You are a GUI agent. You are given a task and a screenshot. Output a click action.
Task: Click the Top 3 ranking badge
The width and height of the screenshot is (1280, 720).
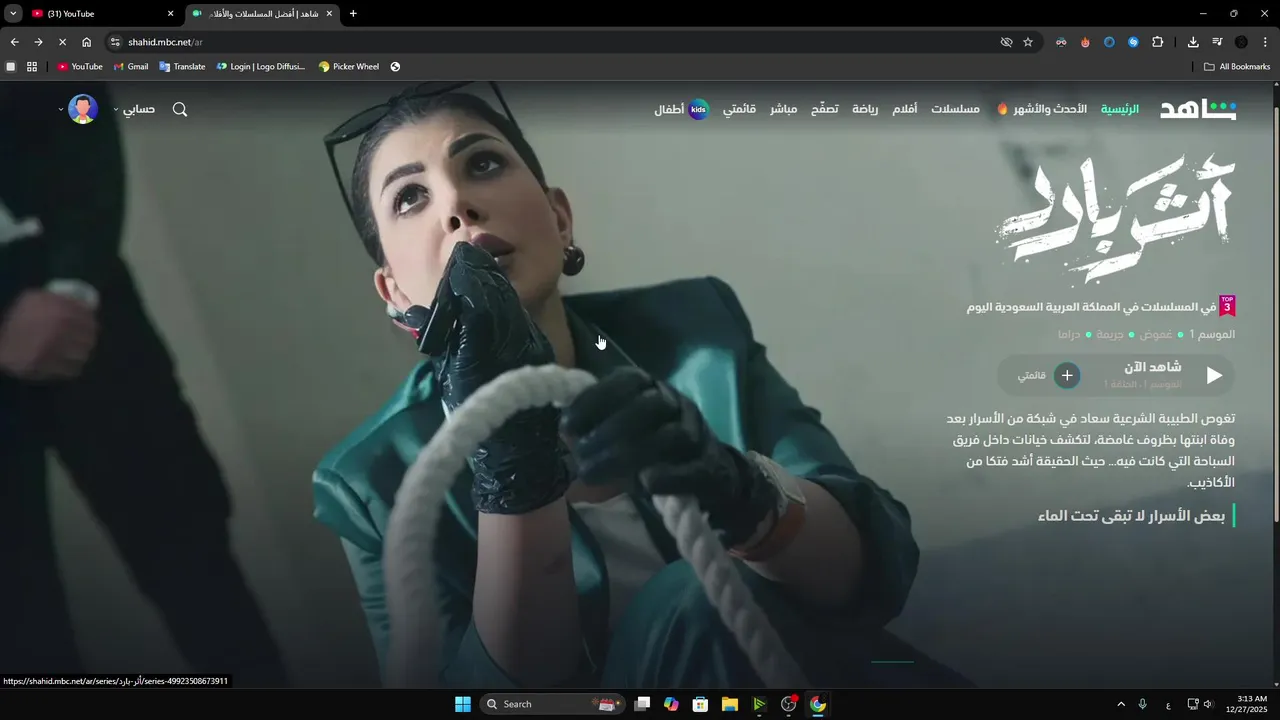pyautogui.click(x=1227, y=306)
